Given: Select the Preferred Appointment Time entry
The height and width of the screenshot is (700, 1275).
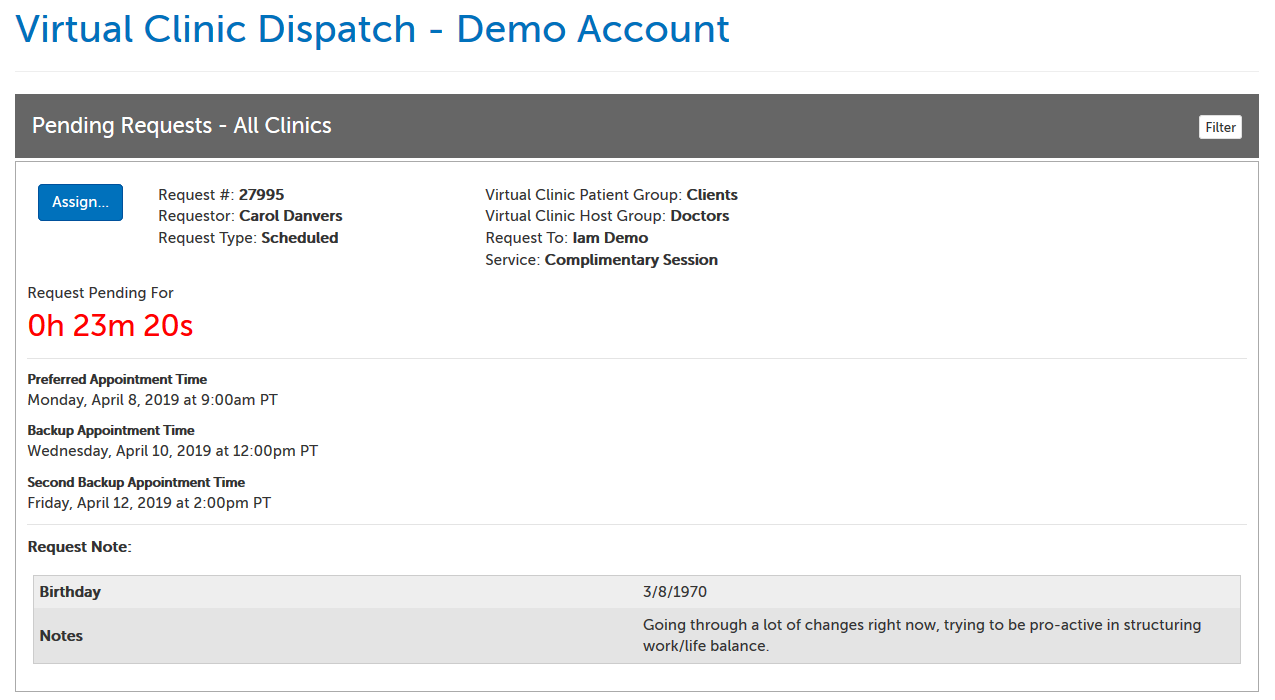Looking at the screenshot, I should (x=152, y=399).
